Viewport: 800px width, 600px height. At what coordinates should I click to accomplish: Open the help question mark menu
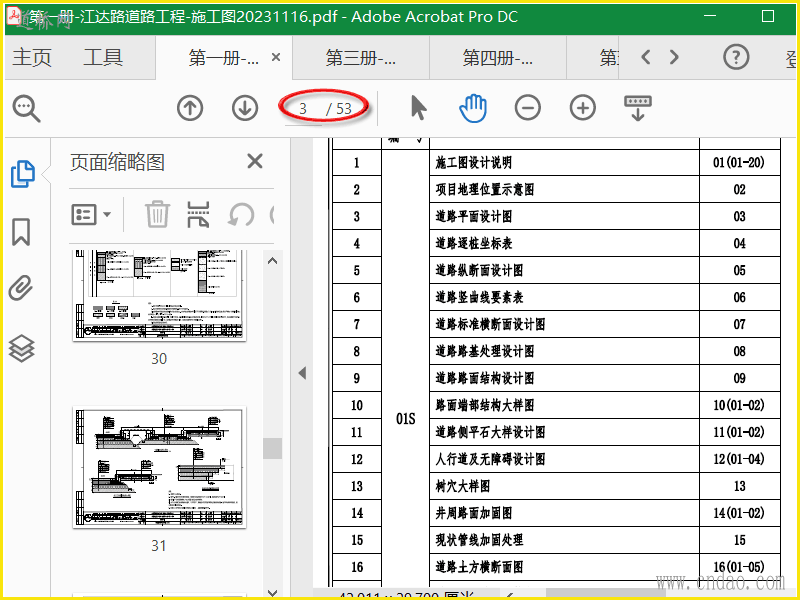(736, 57)
